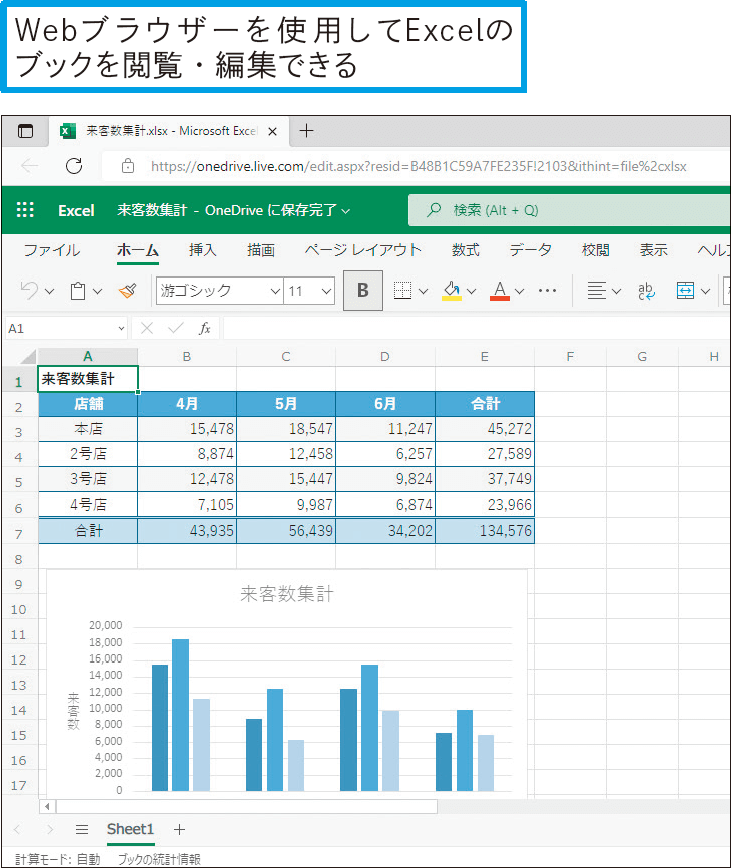Select cell containing 134,576
Image resolution: width=731 pixels, height=868 pixels.
[485, 531]
